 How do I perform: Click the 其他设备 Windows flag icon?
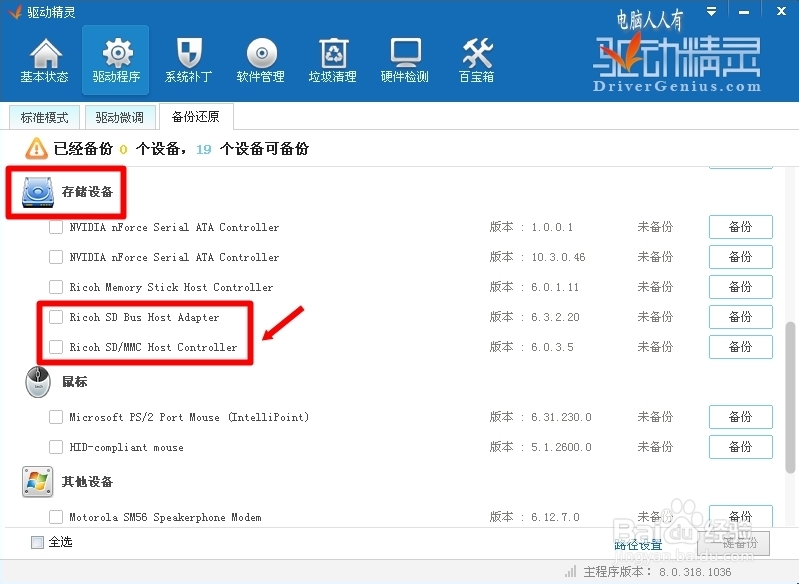[x=37, y=481]
